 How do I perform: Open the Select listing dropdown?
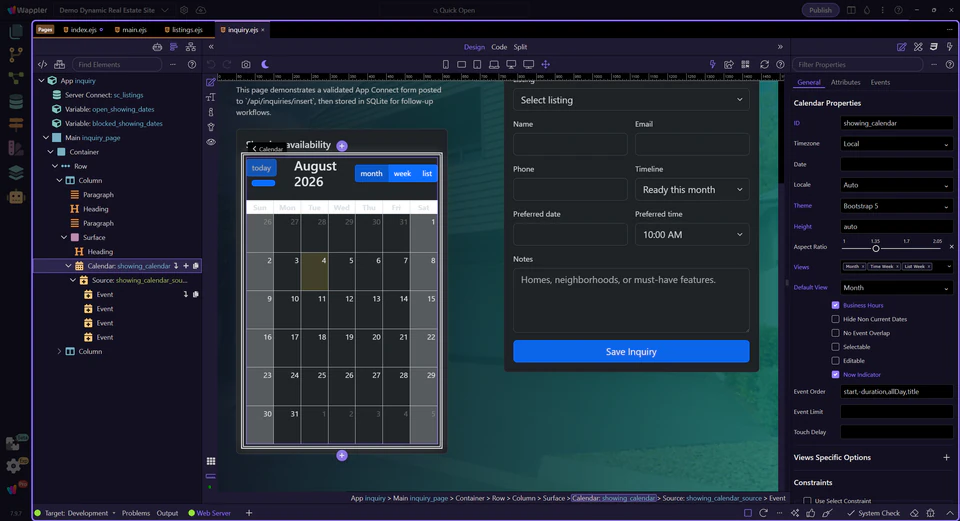[631, 100]
